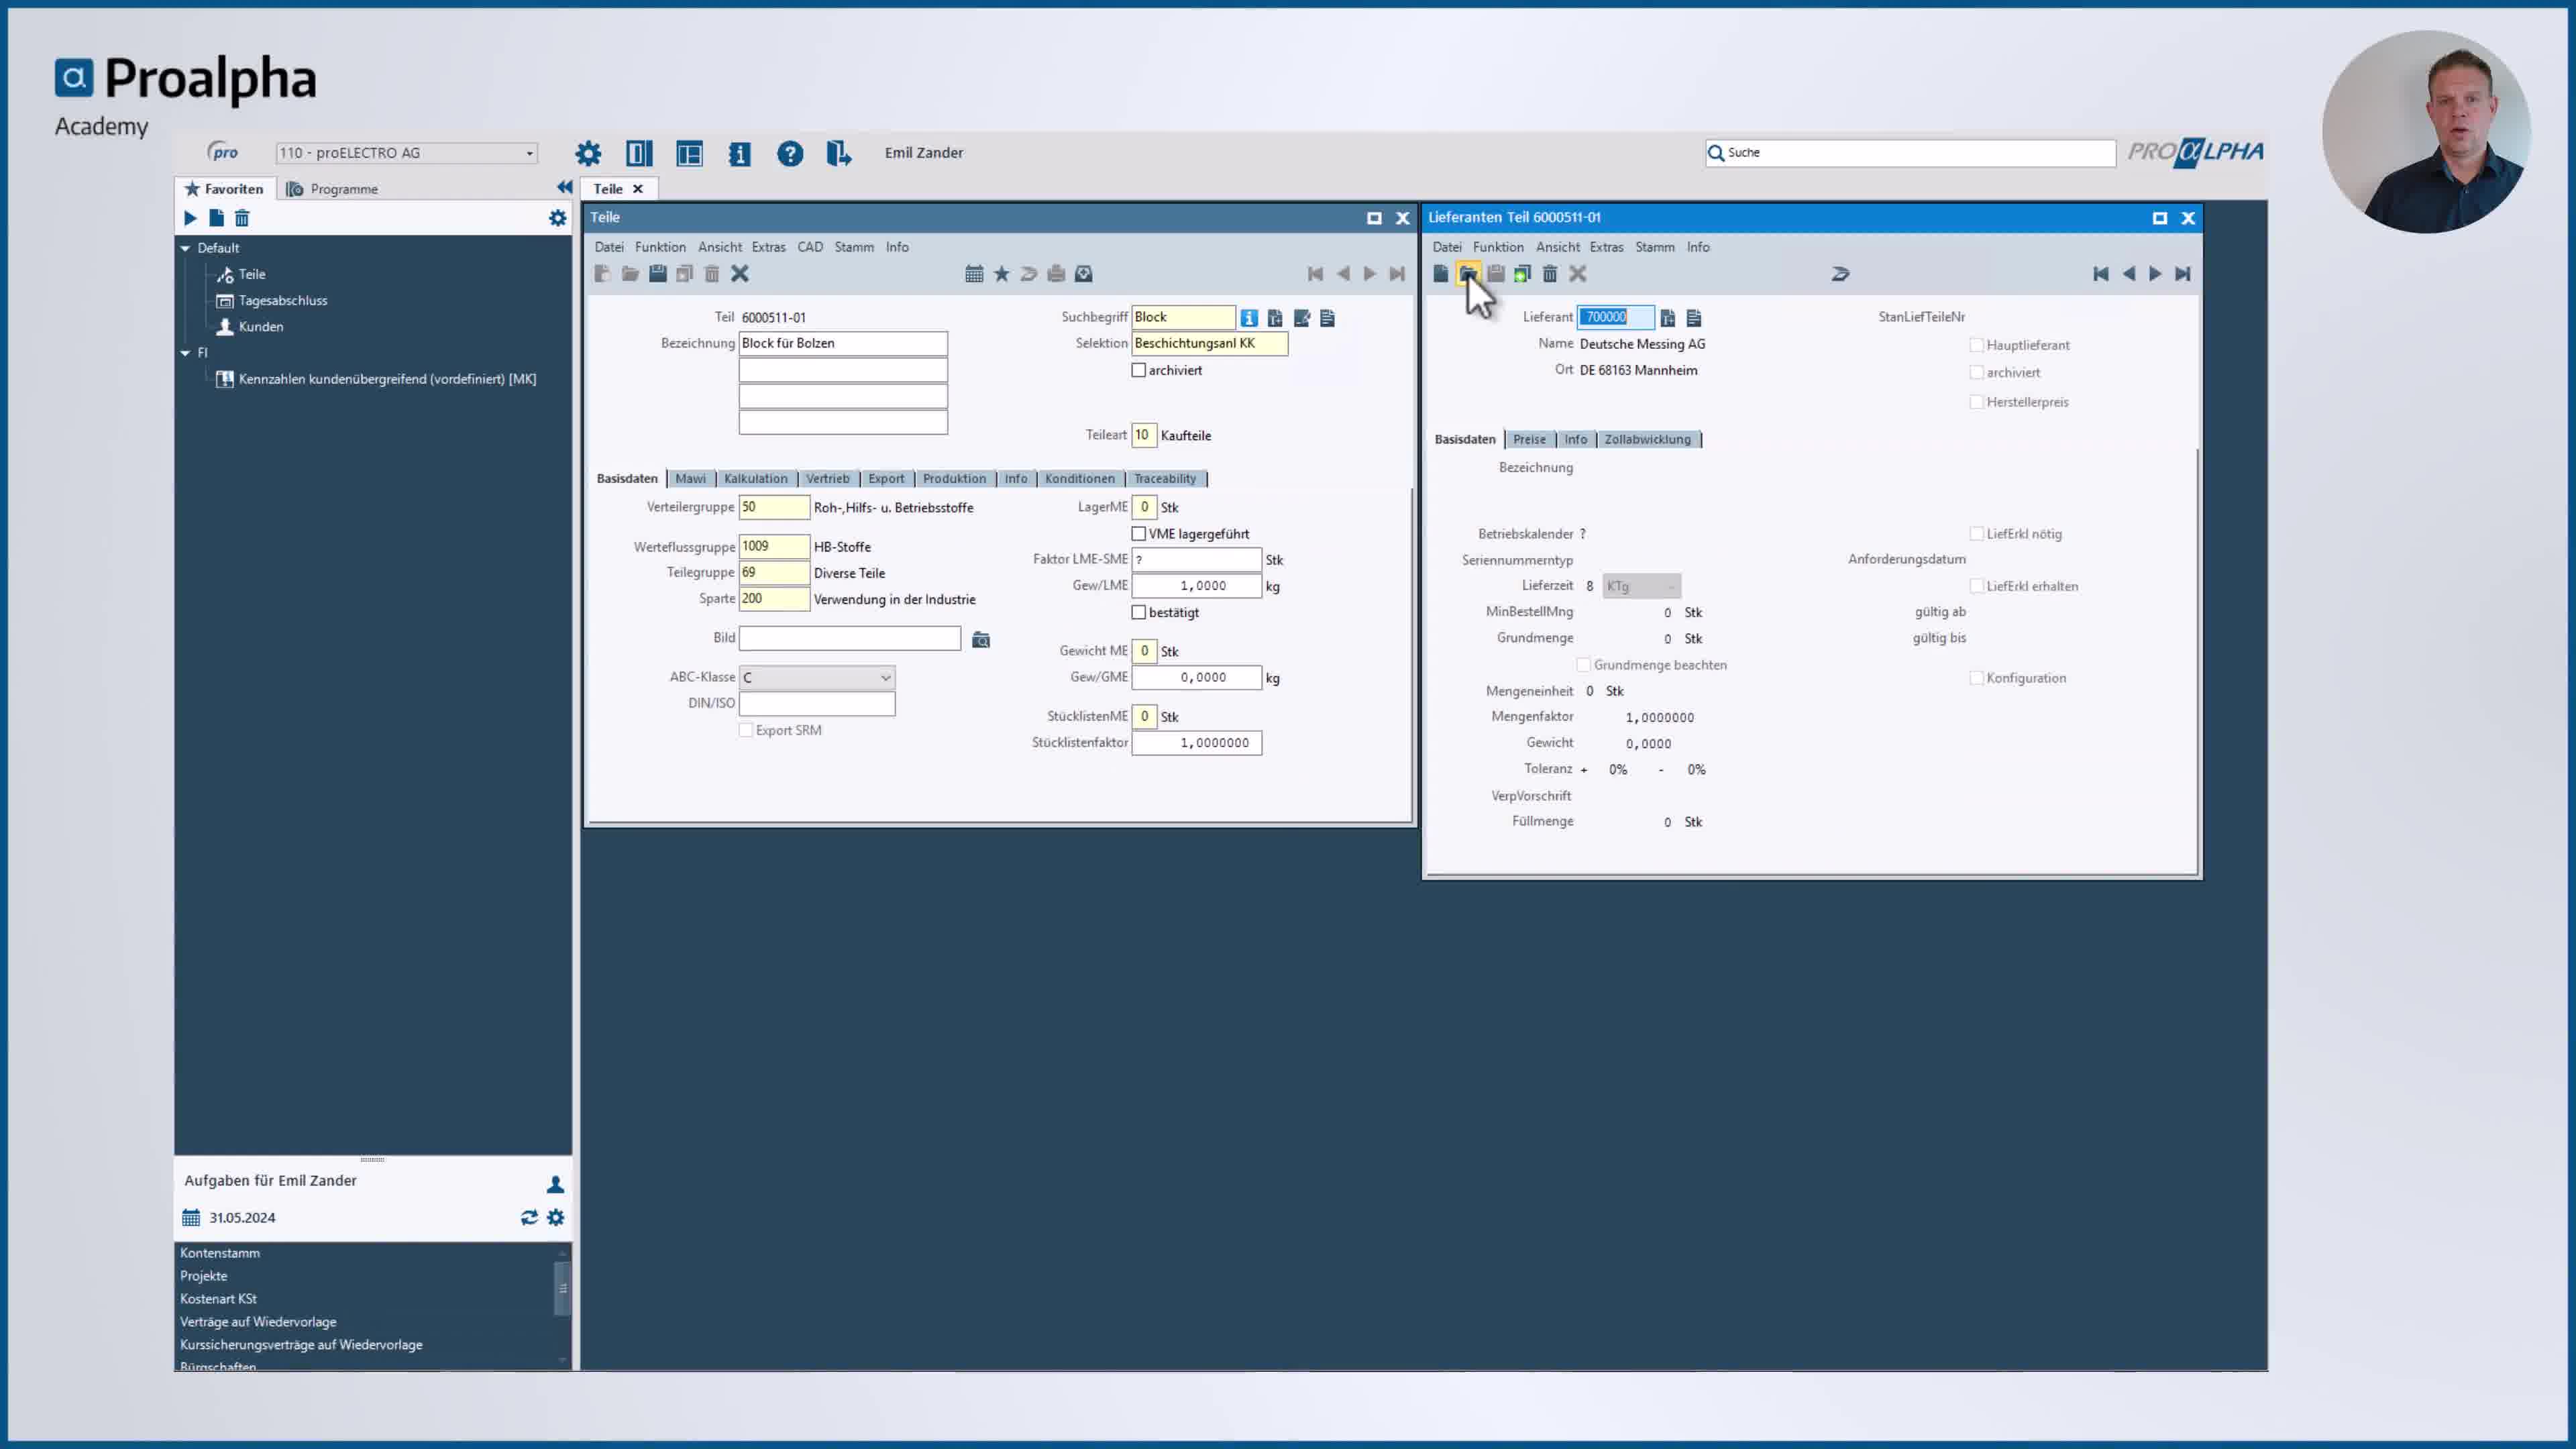
Task: Click the camera icon next to the Bild field
Action: pyautogui.click(x=981, y=640)
